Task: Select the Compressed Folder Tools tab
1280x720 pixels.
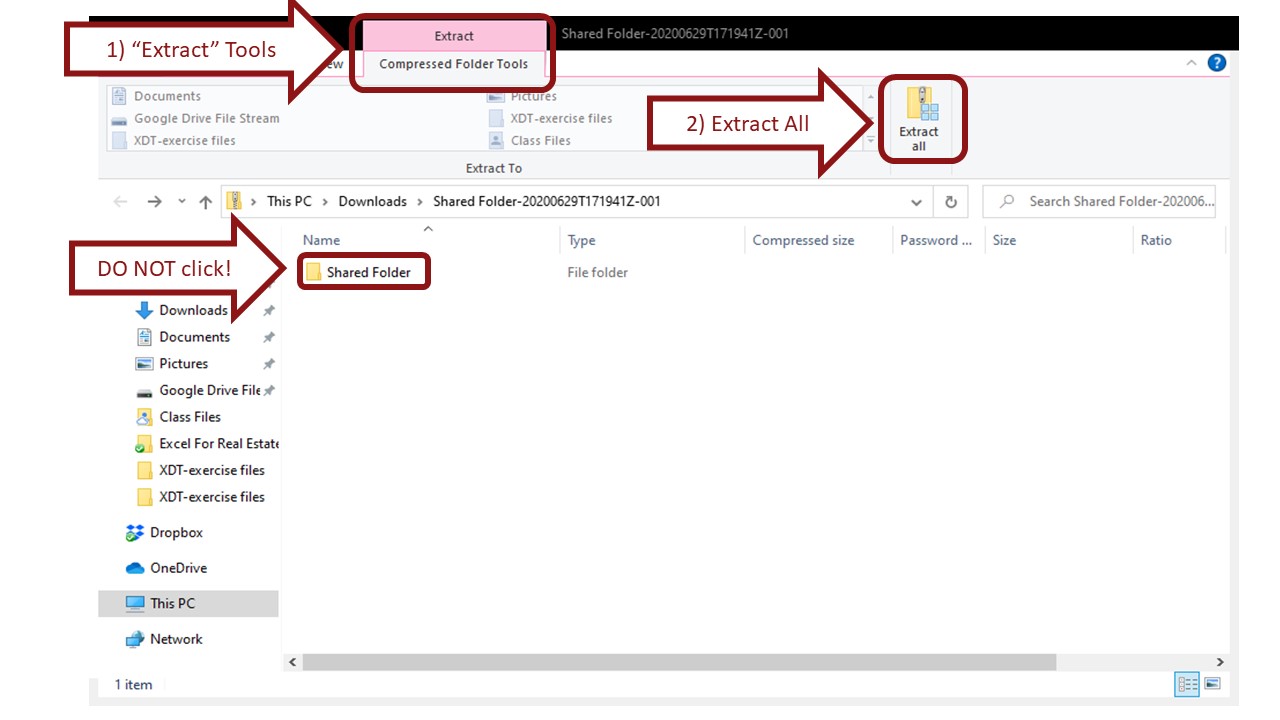Action: click(x=453, y=64)
